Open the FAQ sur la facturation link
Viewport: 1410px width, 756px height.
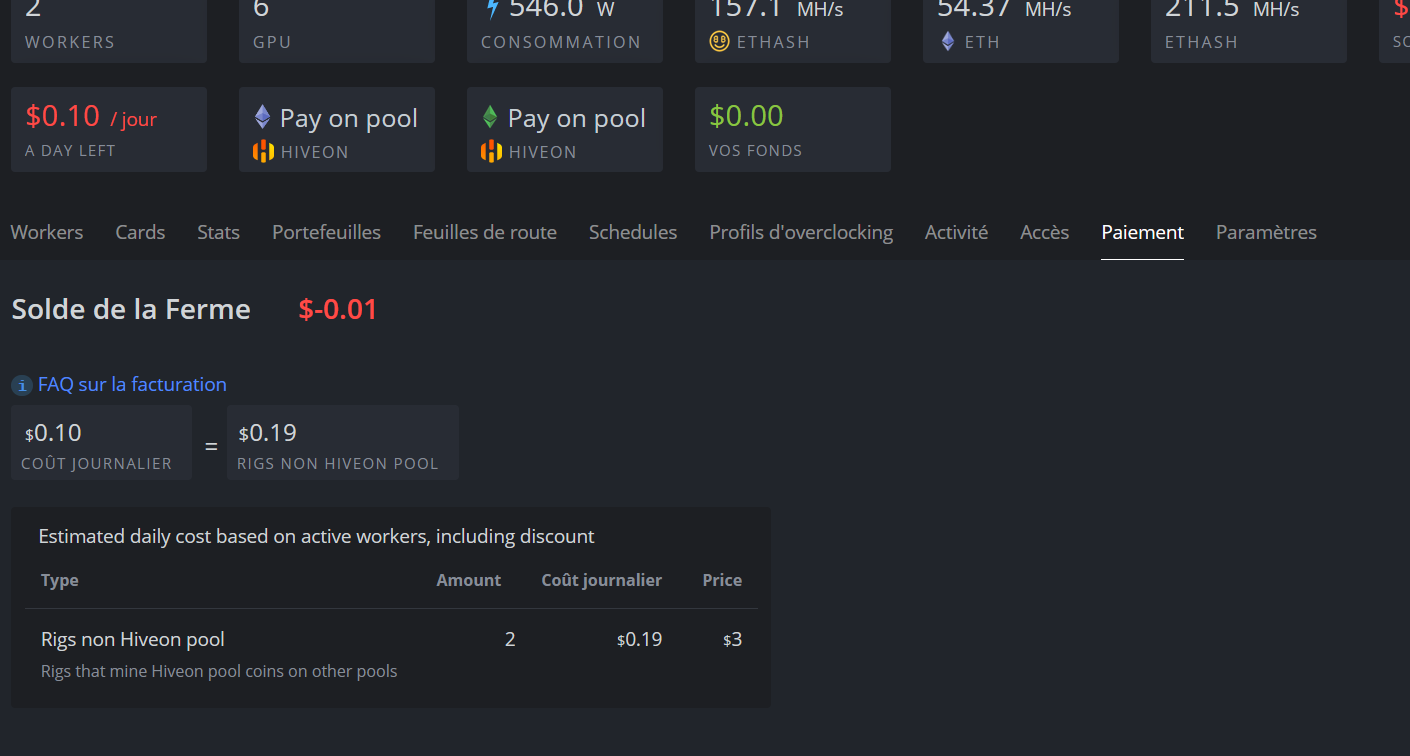click(132, 384)
